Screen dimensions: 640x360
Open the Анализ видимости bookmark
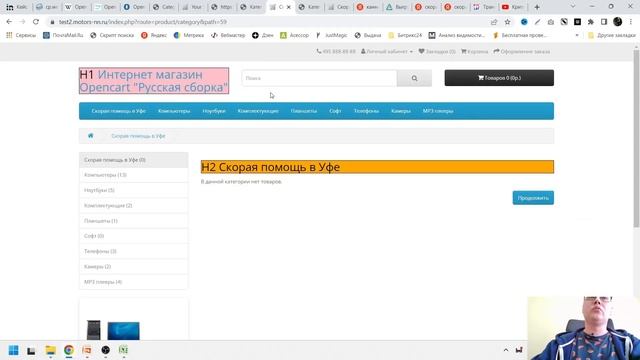pos(456,36)
